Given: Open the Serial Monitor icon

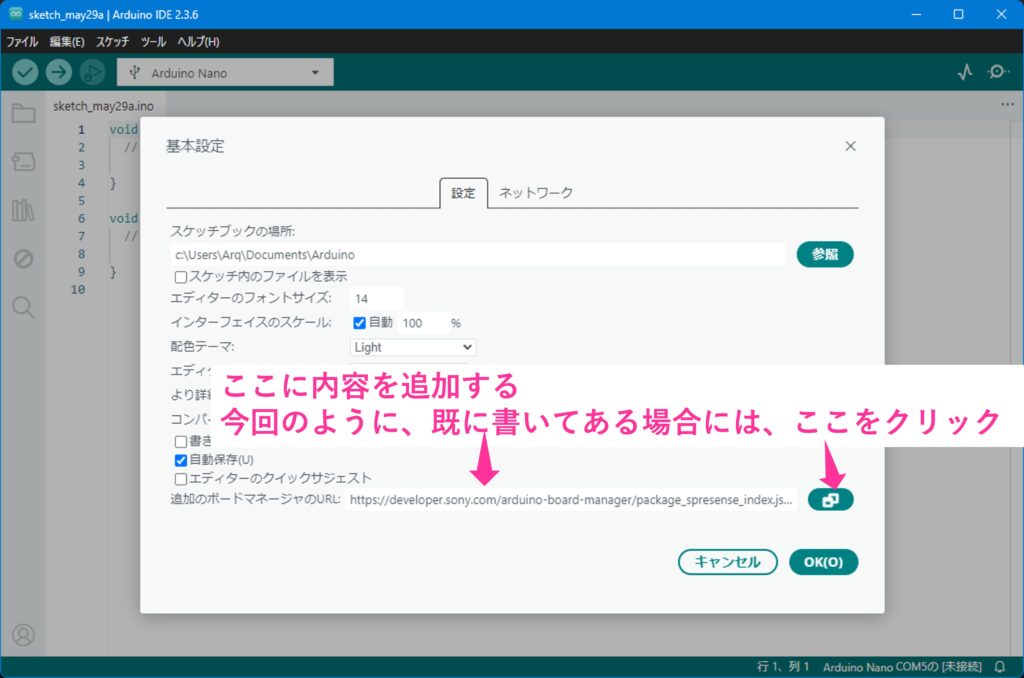Looking at the screenshot, I should click(997, 72).
